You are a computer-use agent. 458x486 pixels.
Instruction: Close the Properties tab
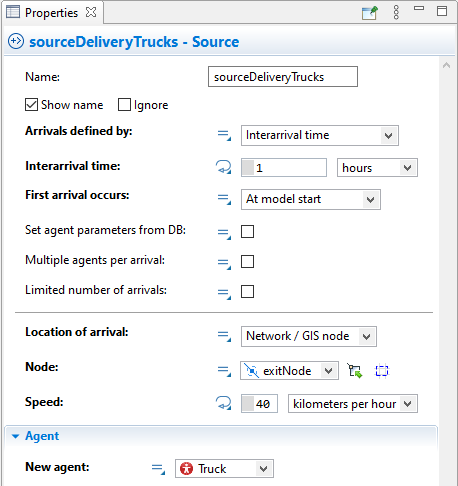click(x=91, y=12)
